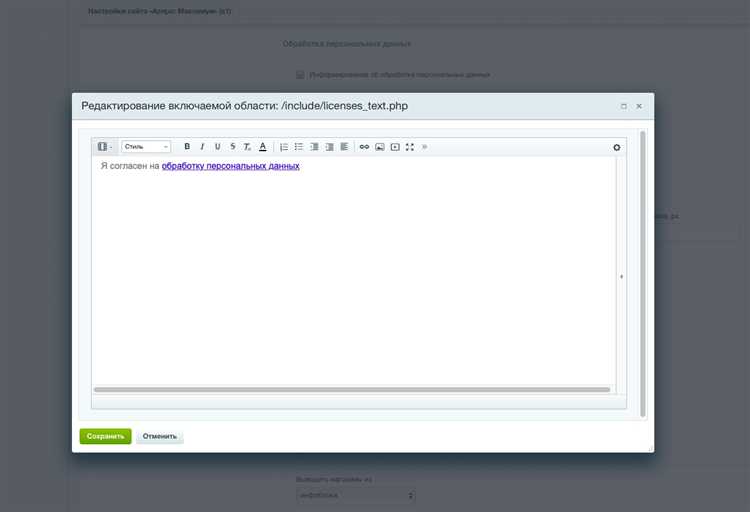Image resolution: width=750 pixels, height=512 pixels.
Task: Insert an image into the editor
Action: [380, 147]
